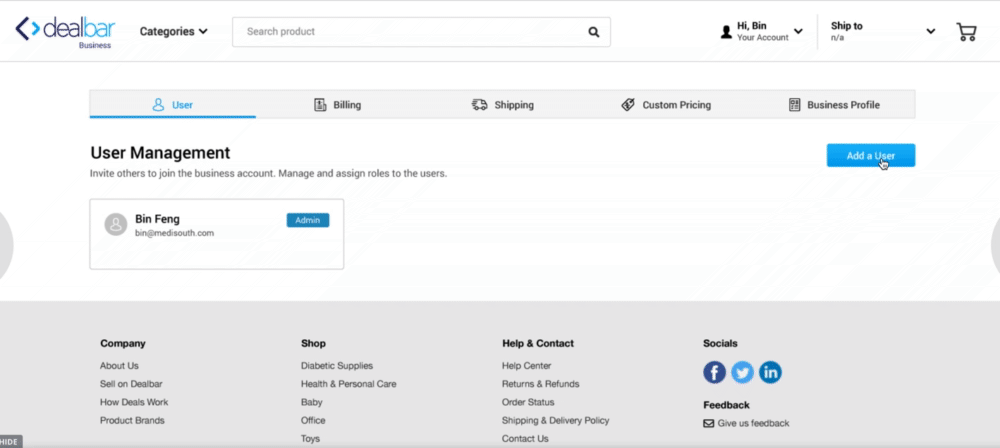1000x448 pixels.
Task: Go to the Business Profile tab
Action: click(x=834, y=105)
